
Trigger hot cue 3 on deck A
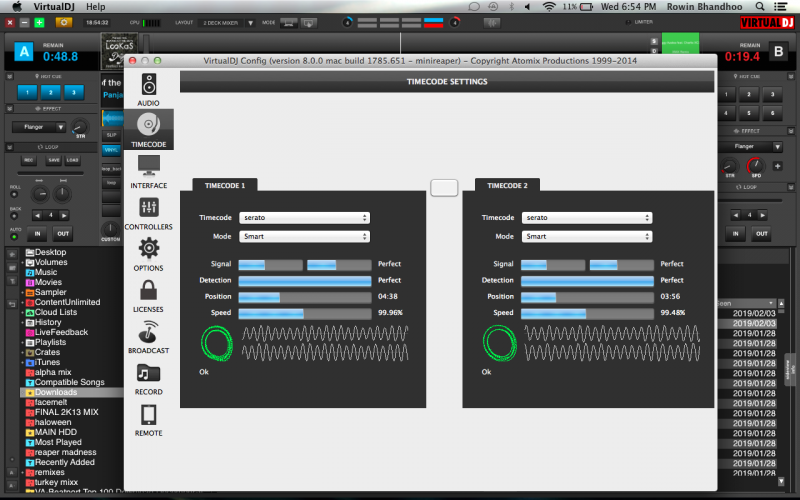pos(74,93)
